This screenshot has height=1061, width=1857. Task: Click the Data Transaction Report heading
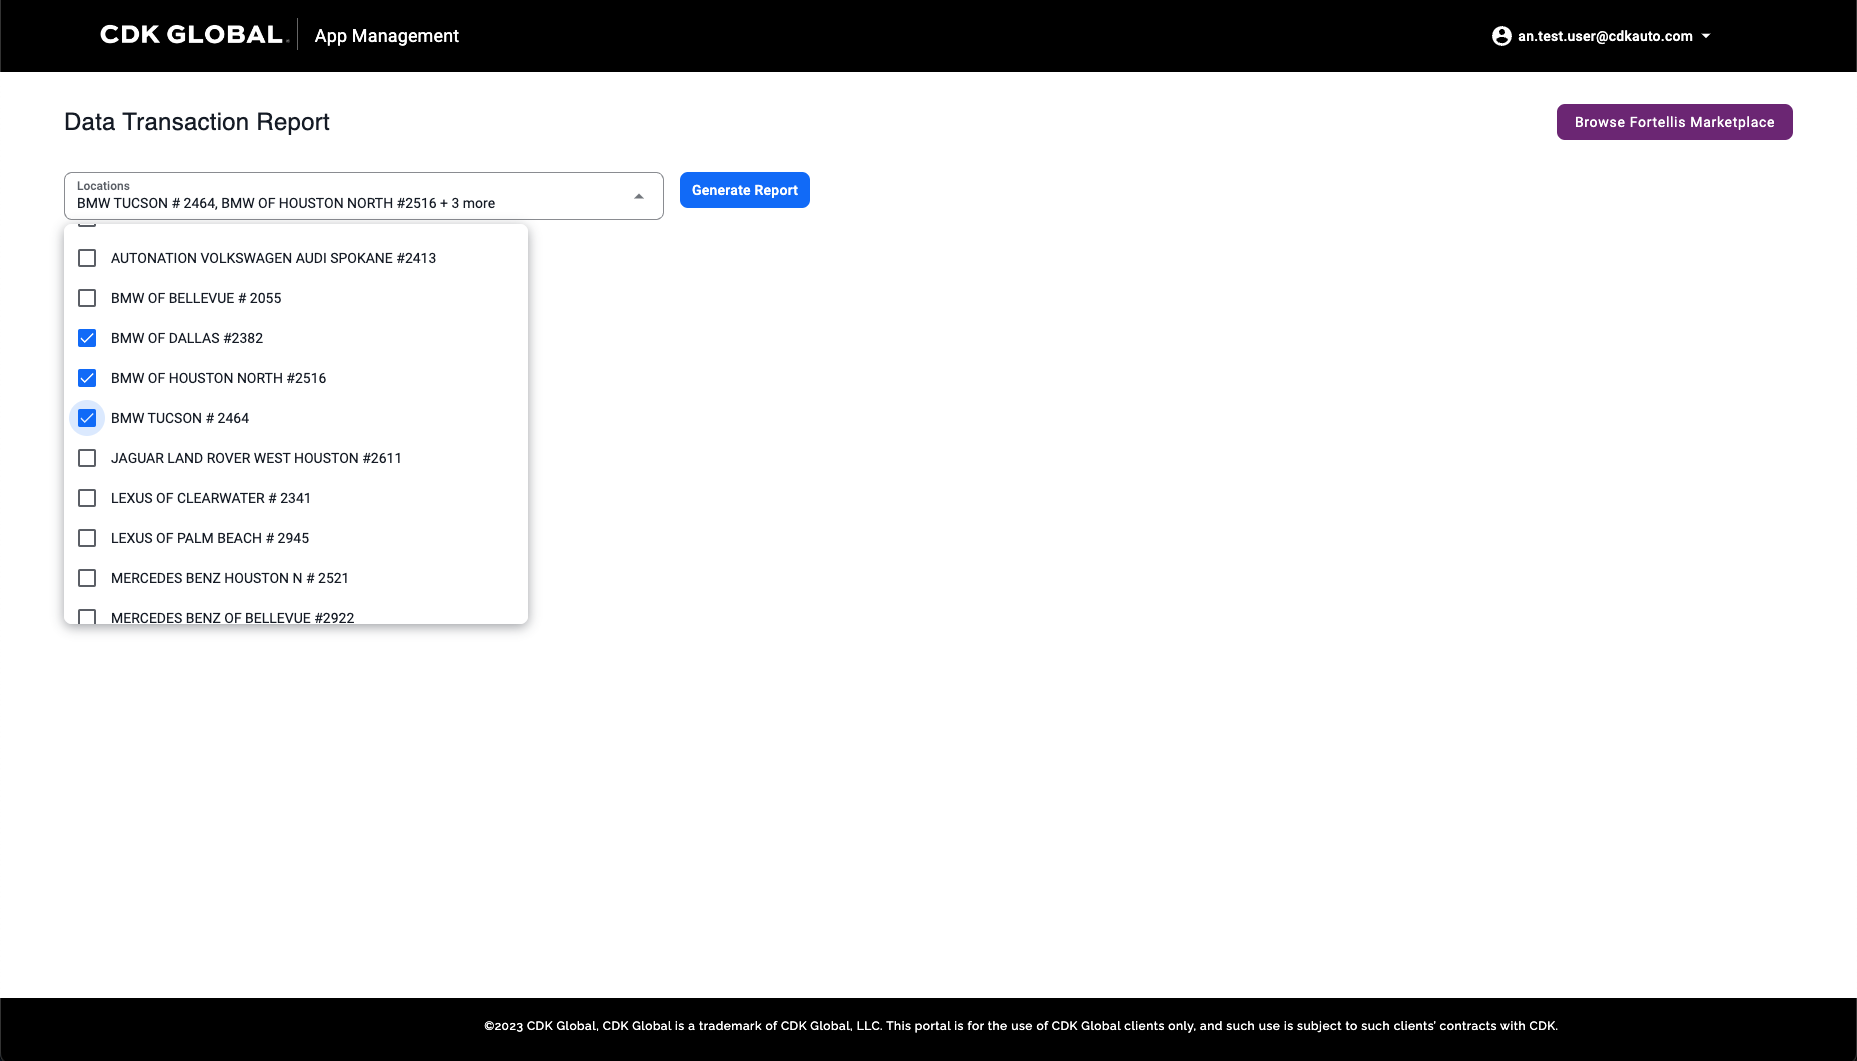197,122
